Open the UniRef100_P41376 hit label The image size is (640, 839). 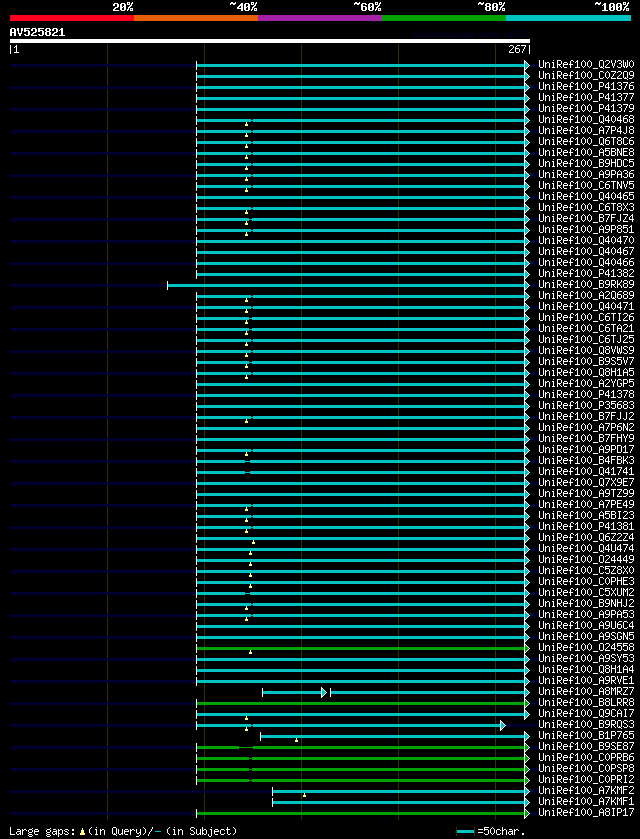pos(586,87)
